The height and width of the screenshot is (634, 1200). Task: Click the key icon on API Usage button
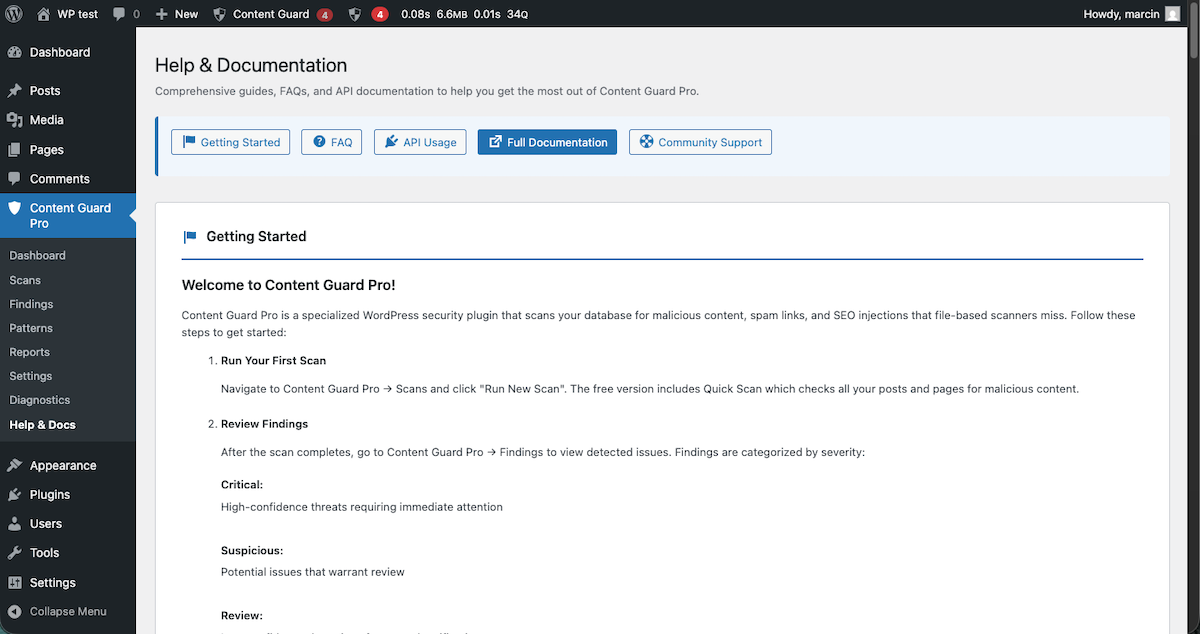click(x=390, y=142)
